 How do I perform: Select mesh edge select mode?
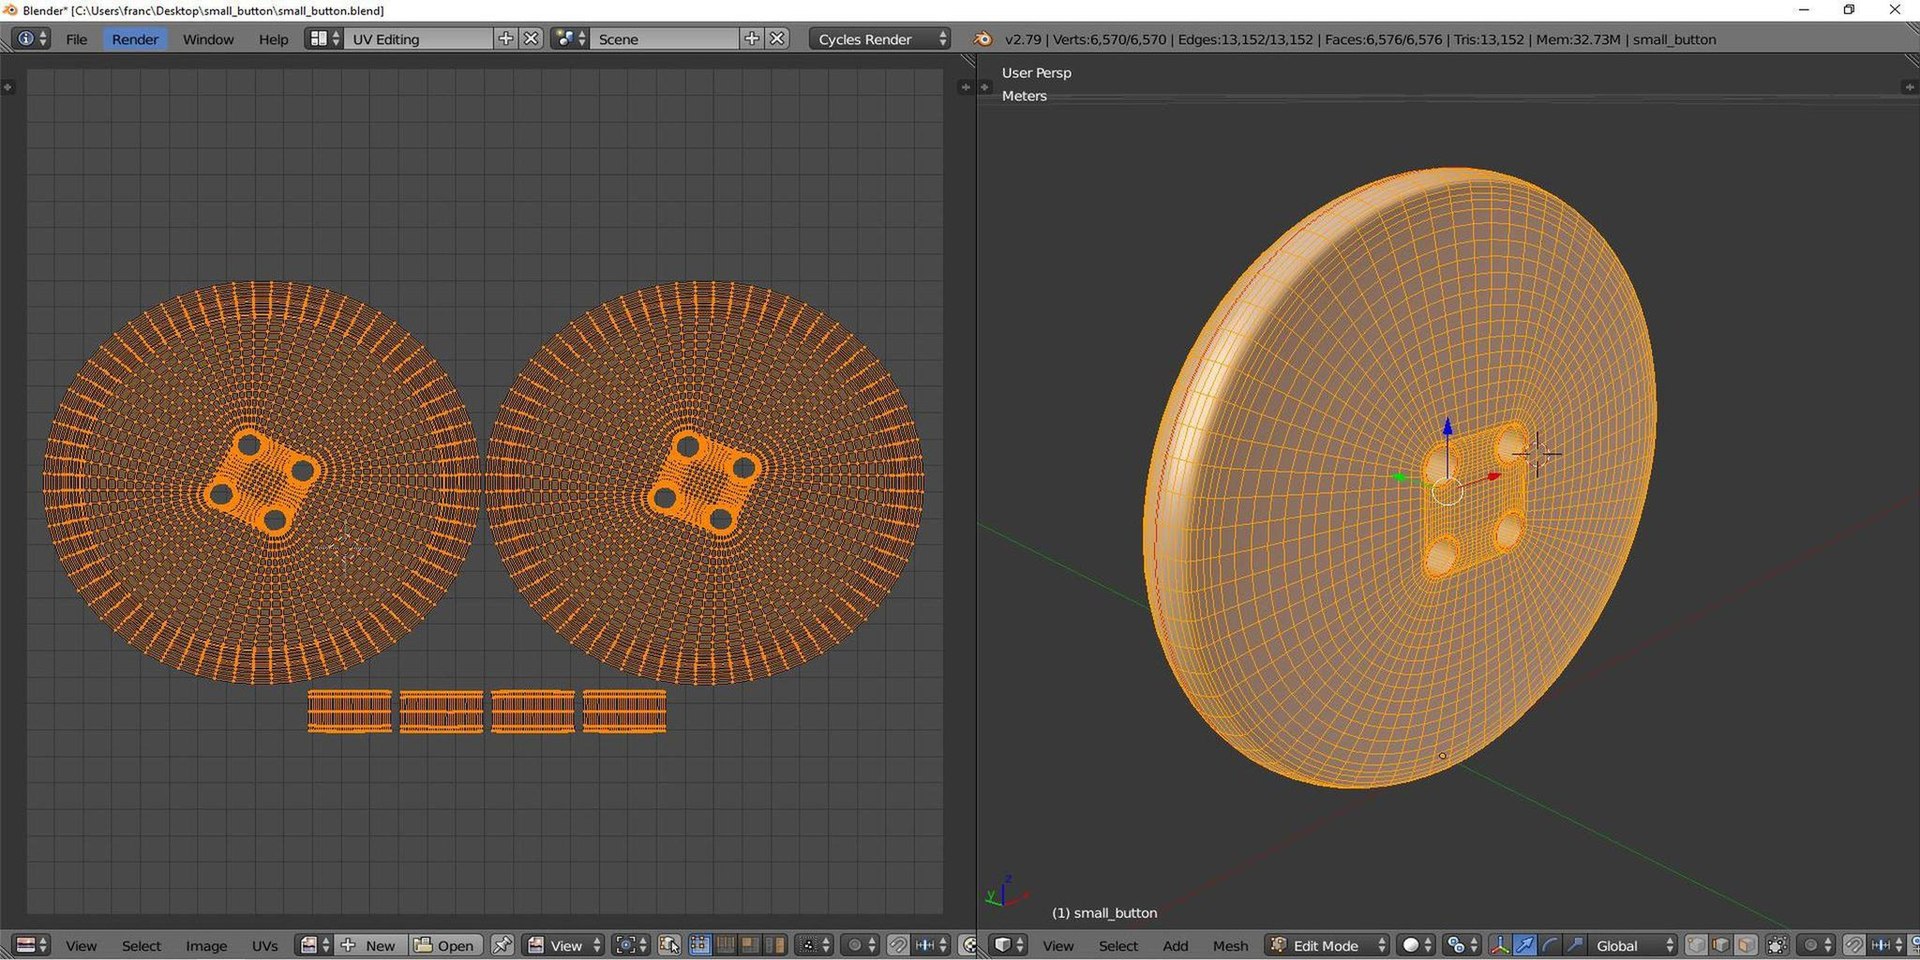[x=1721, y=945]
